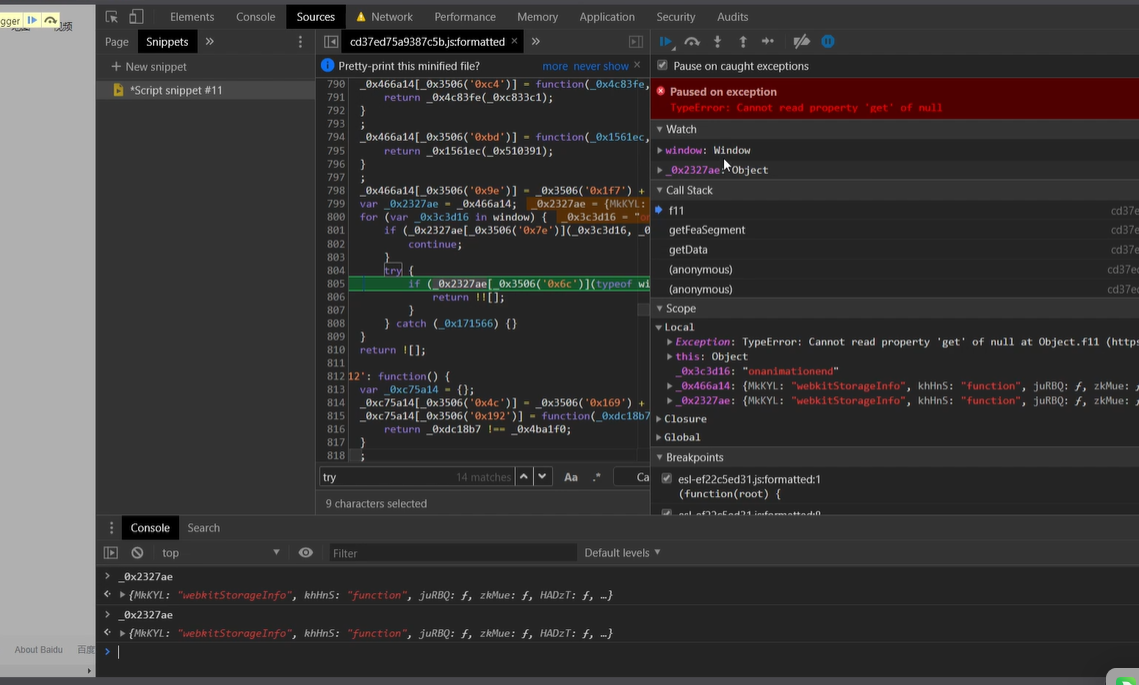
Task: Disable the esl-ef22c5ed31.js:formatted:1 breakpoint
Action: click(667, 480)
